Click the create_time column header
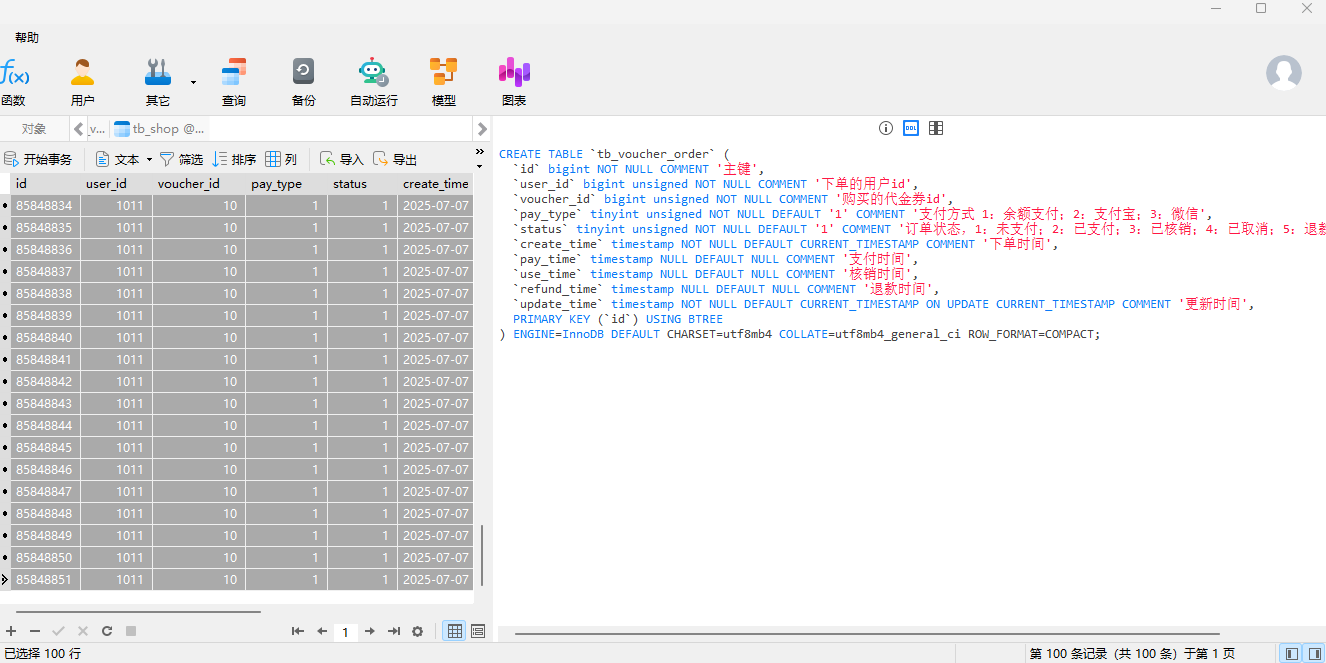Screen dimensions: 1326x663 click(435, 184)
